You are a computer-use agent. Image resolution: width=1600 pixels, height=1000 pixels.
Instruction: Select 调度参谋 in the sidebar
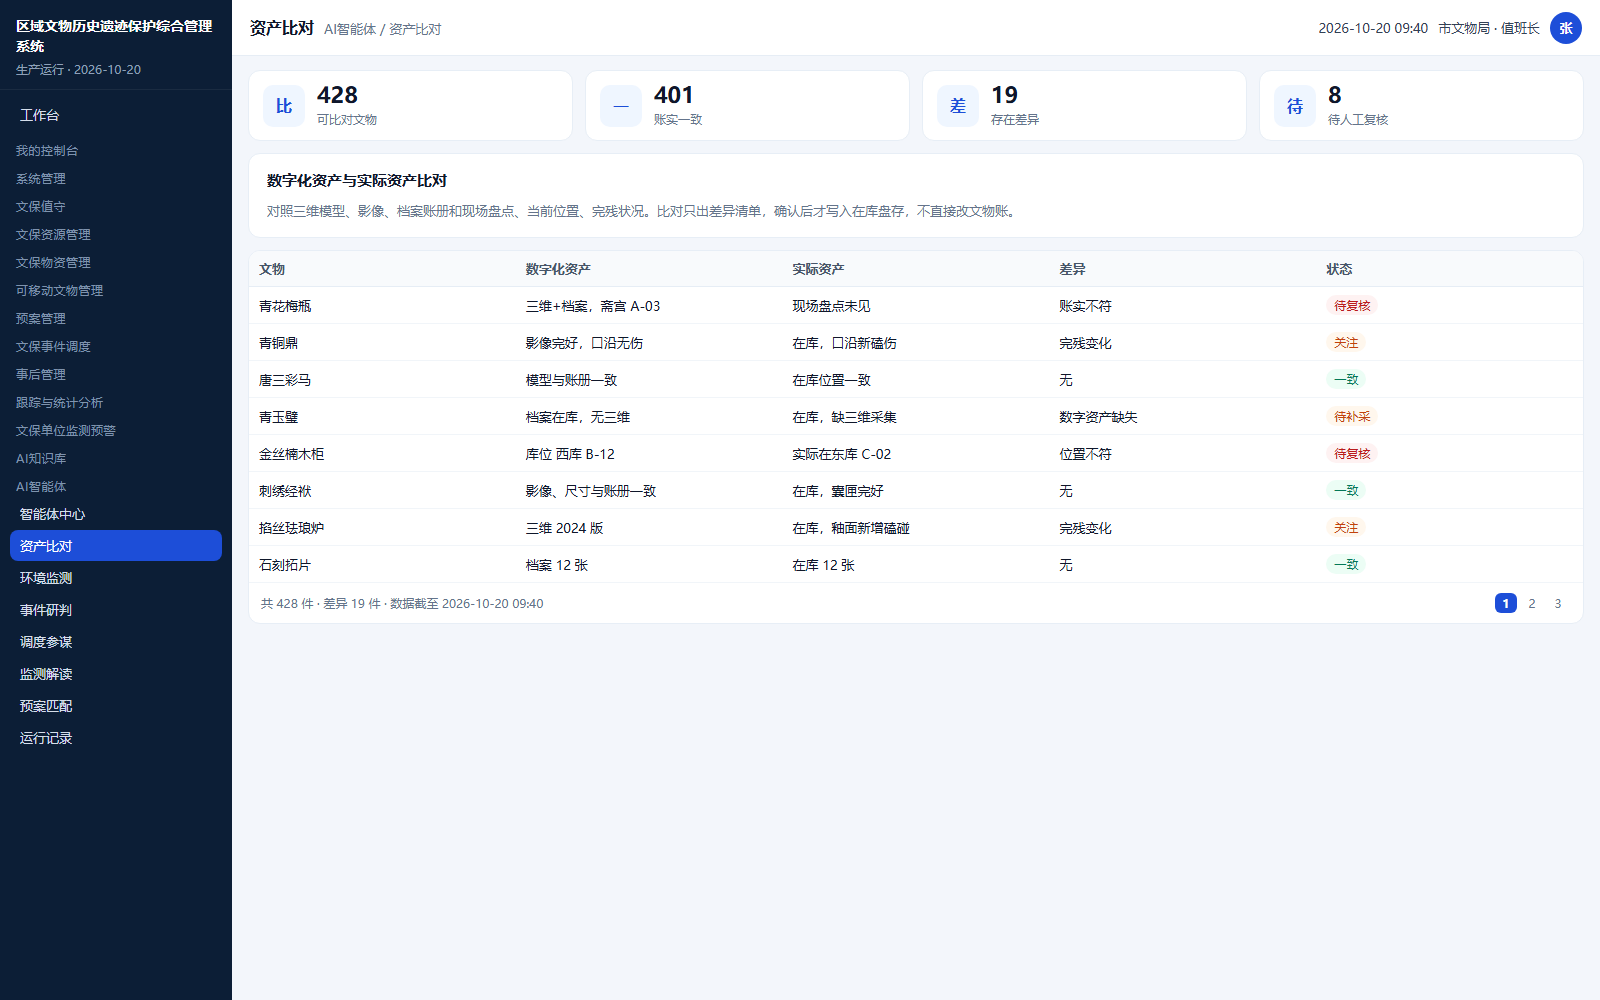tap(116, 642)
